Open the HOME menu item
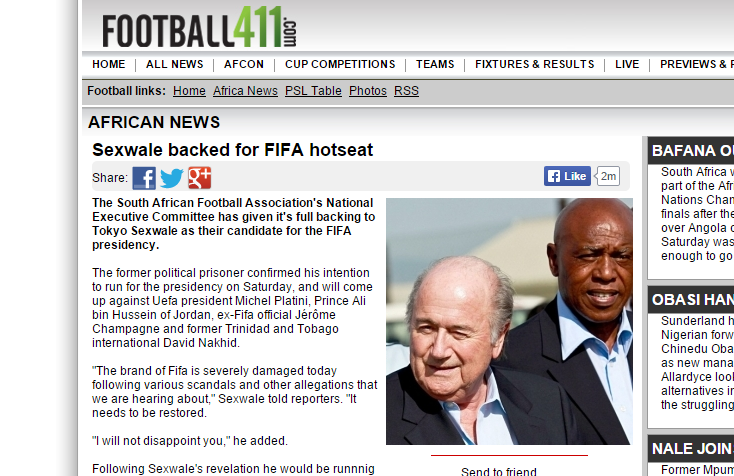The height and width of the screenshot is (476, 734). point(109,64)
